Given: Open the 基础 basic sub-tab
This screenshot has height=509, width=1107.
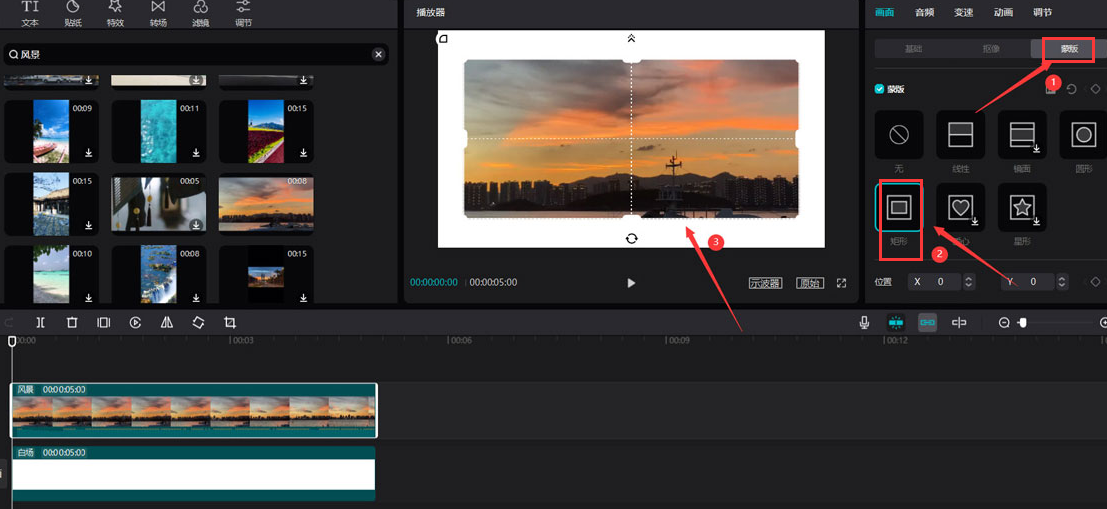Looking at the screenshot, I should pyautogui.click(x=913, y=48).
